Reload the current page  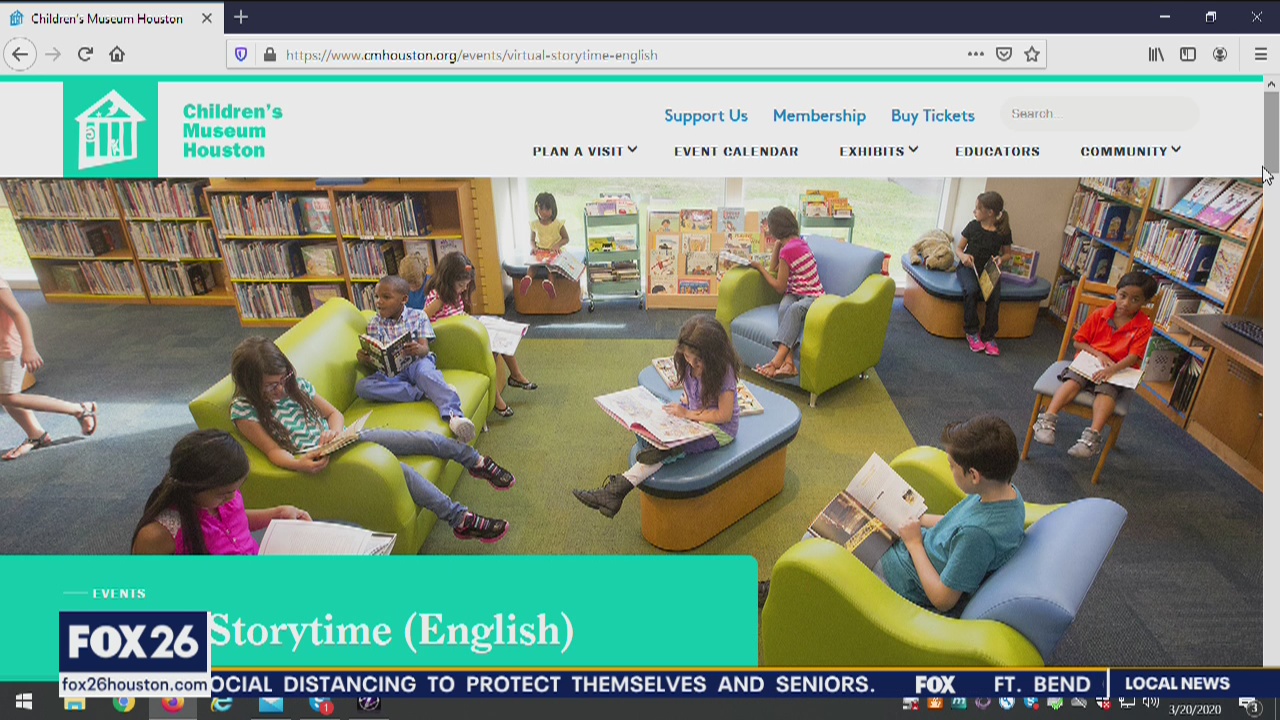85,55
